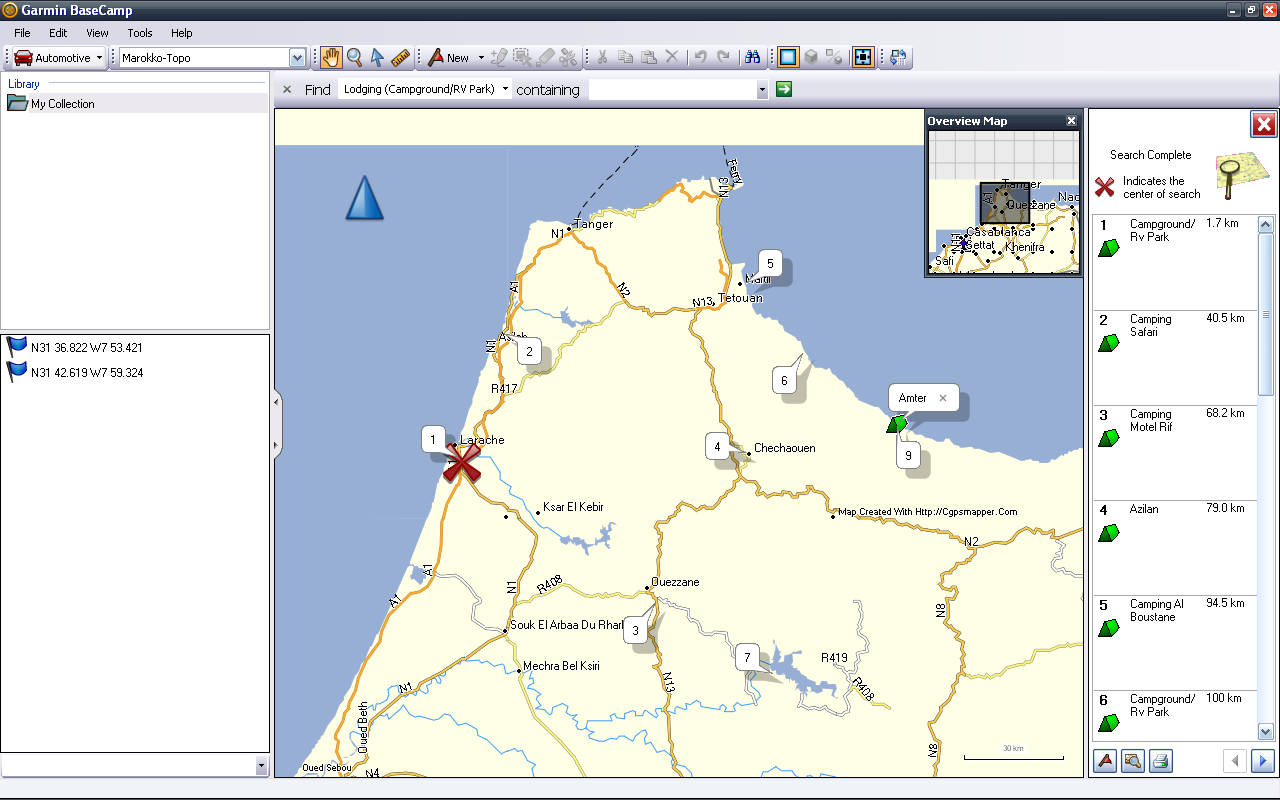Click the grayed-out Copy icon
Screen dimensions: 1280x800
[x=626, y=58]
